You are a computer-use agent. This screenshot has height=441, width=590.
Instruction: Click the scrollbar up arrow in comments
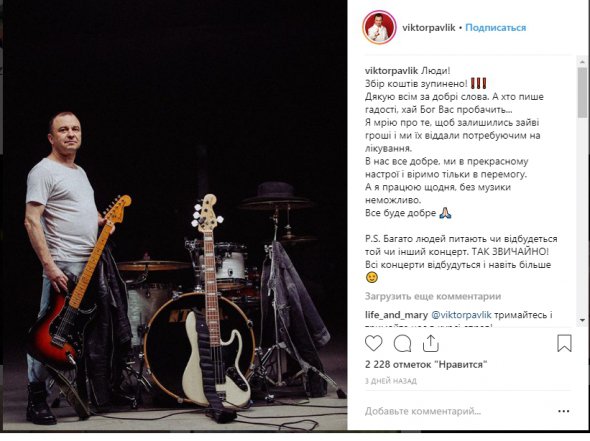582,61
